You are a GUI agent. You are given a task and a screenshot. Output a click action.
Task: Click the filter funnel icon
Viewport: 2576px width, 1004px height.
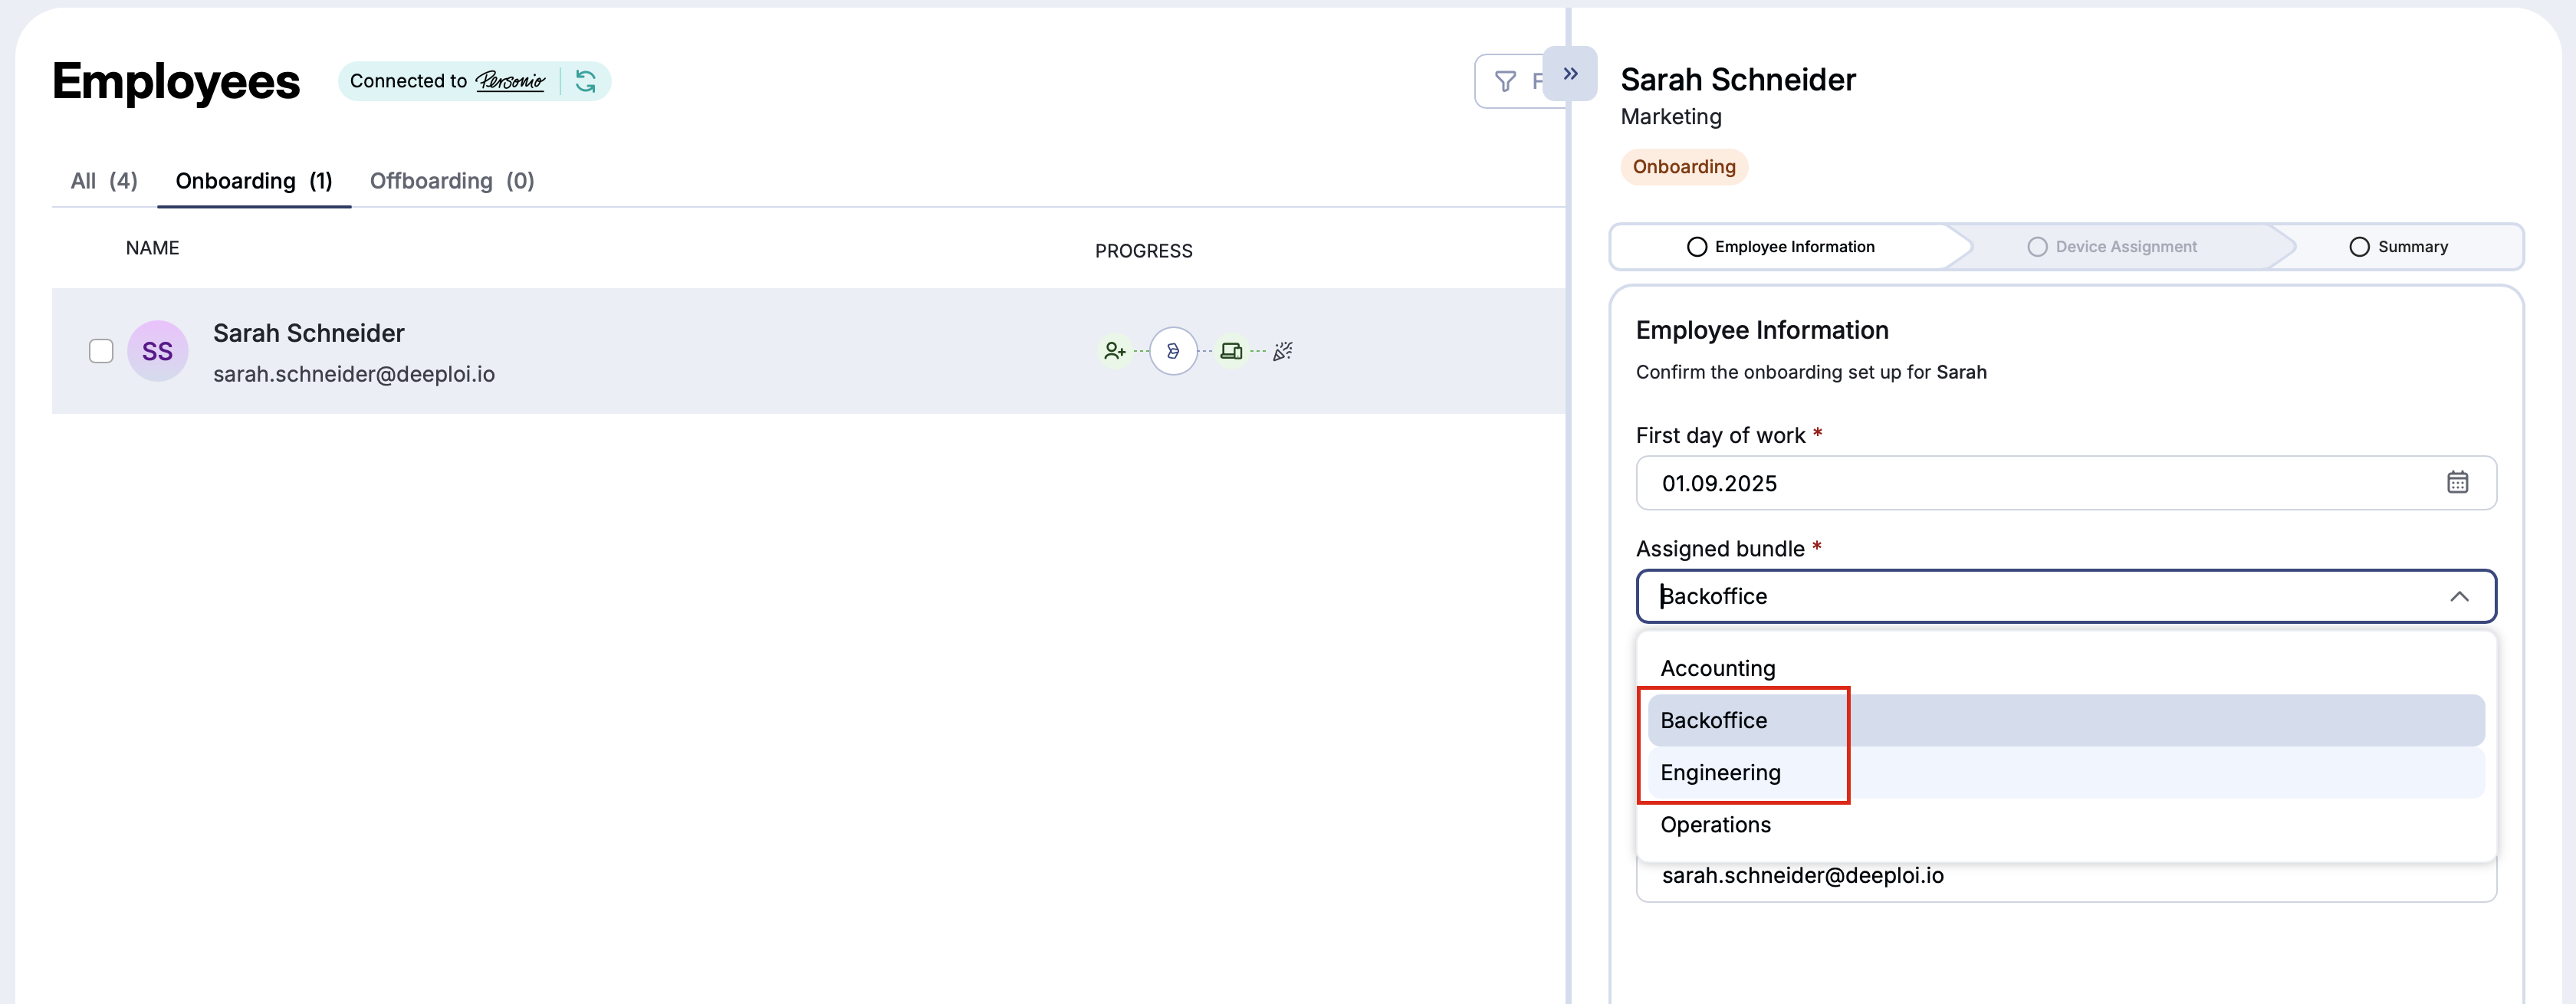[x=1505, y=82]
